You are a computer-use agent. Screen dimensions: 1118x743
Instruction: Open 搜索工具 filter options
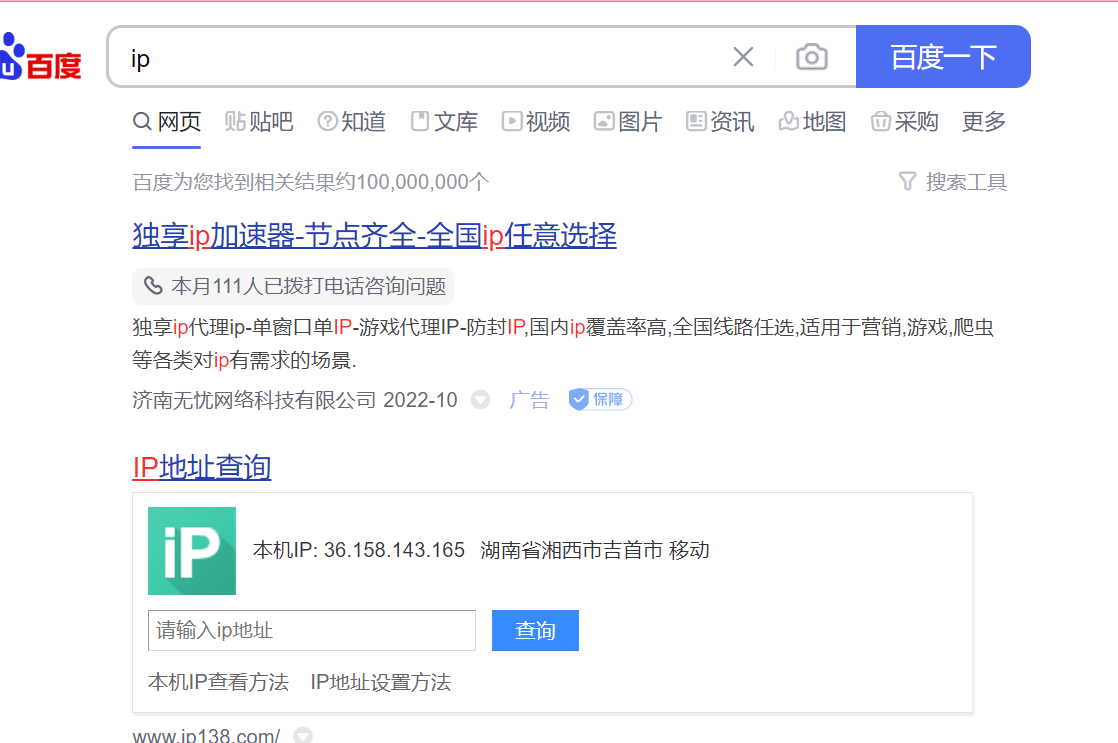(953, 182)
